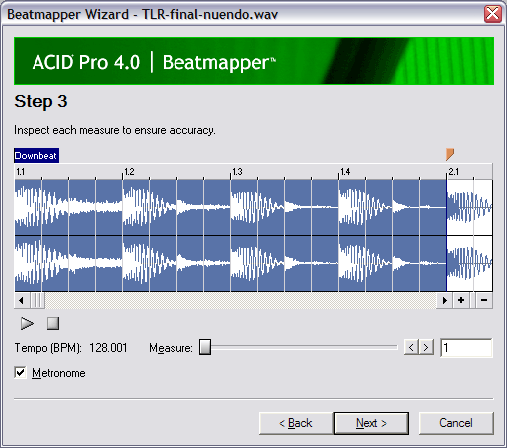The height and width of the screenshot is (448, 507).
Task: Close the Beatmapper Wizard window
Action: click(x=493, y=14)
